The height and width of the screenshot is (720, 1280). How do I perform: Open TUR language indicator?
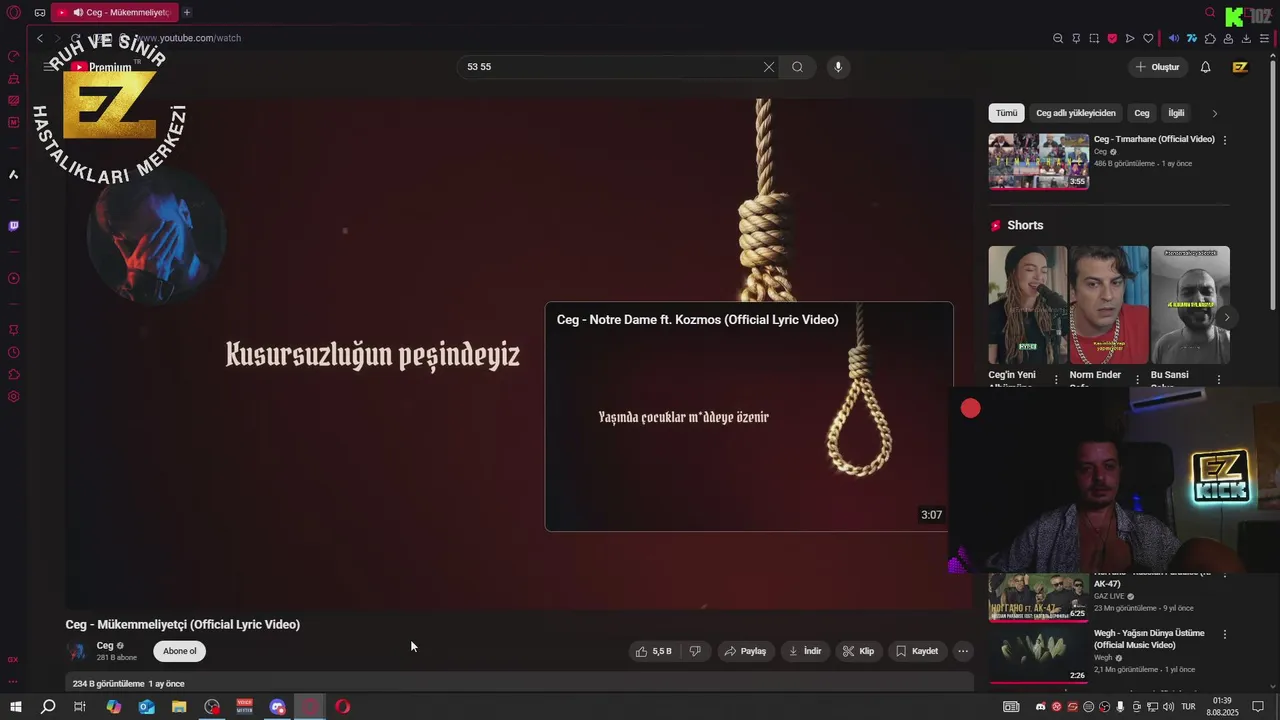coord(1189,707)
